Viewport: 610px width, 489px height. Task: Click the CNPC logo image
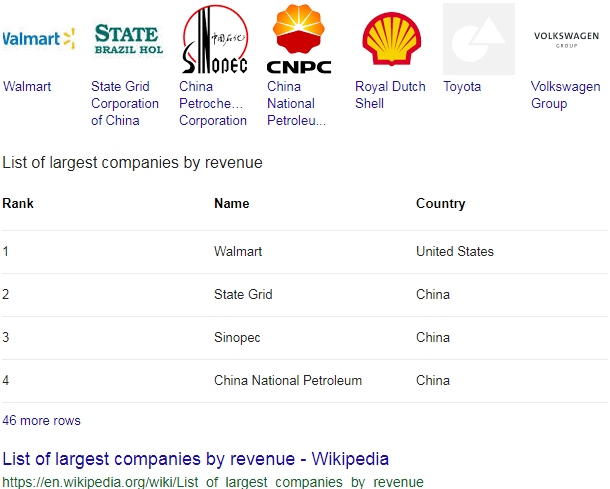click(299, 39)
